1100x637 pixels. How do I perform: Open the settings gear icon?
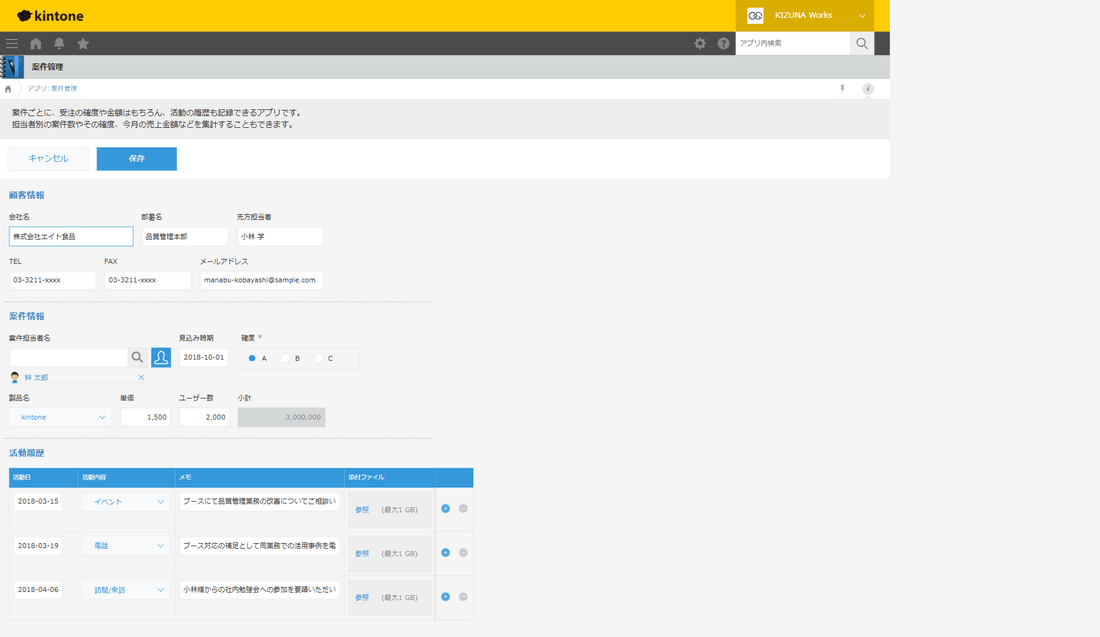point(700,43)
